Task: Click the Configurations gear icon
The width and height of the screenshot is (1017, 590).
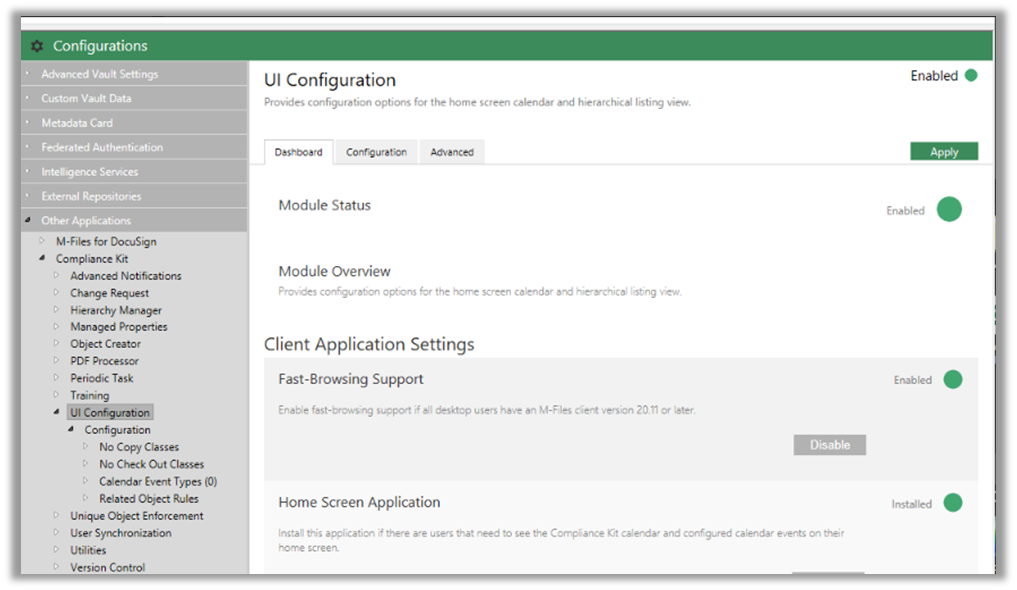Action: point(37,46)
